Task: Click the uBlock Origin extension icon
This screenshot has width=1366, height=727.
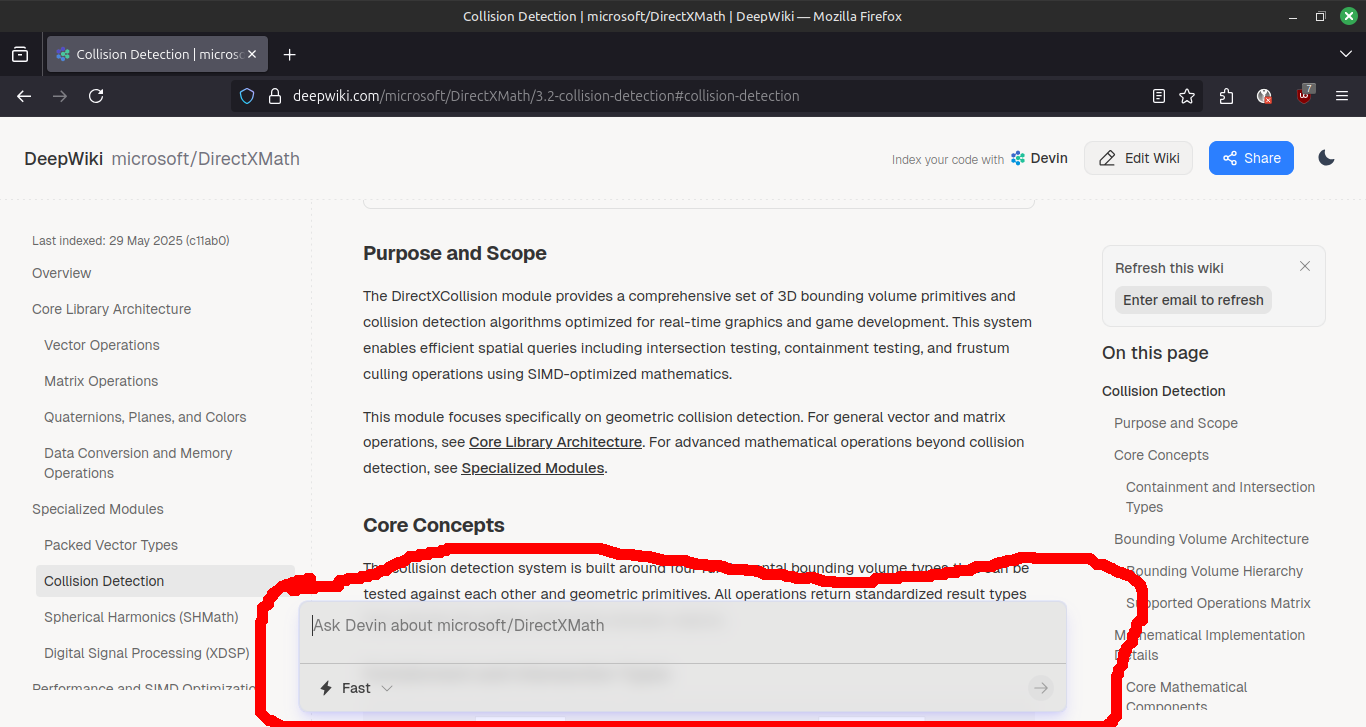Action: point(1304,96)
